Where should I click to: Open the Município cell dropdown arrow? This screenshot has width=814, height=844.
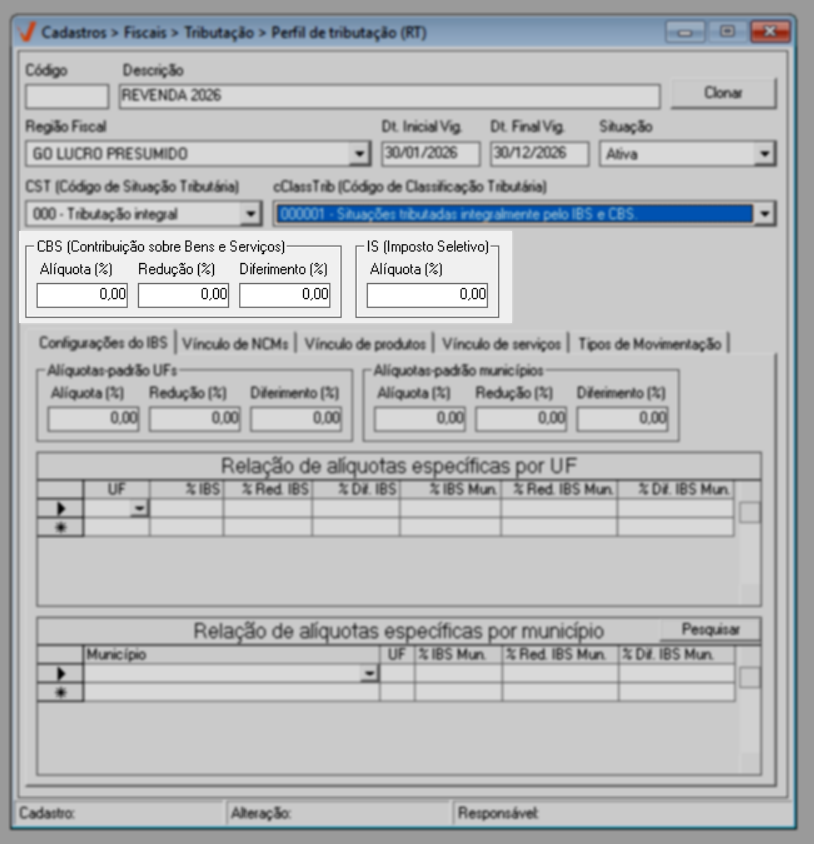point(369,673)
